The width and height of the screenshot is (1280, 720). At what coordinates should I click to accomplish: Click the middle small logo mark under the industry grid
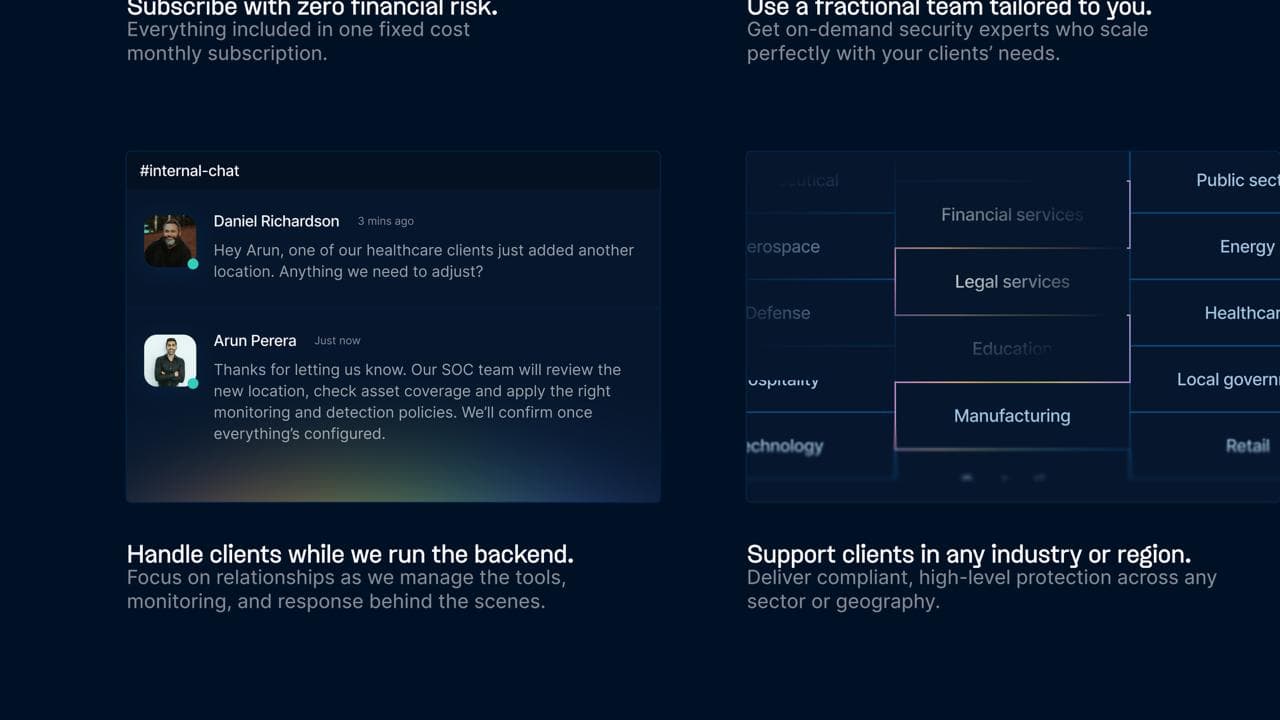(1004, 478)
